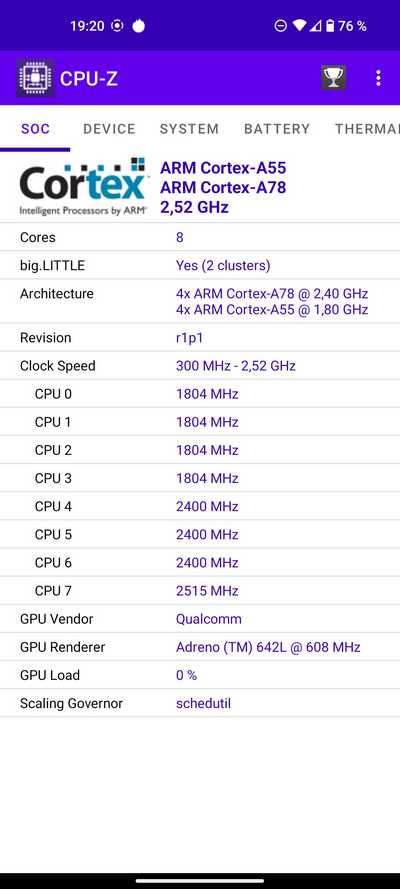Select the SOC tab
The width and height of the screenshot is (400, 889).
(35, 129)
